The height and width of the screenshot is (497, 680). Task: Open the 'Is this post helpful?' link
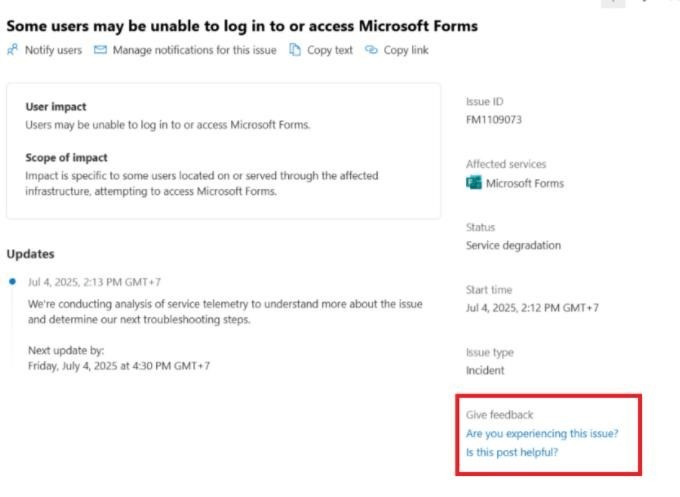[512, 452]
